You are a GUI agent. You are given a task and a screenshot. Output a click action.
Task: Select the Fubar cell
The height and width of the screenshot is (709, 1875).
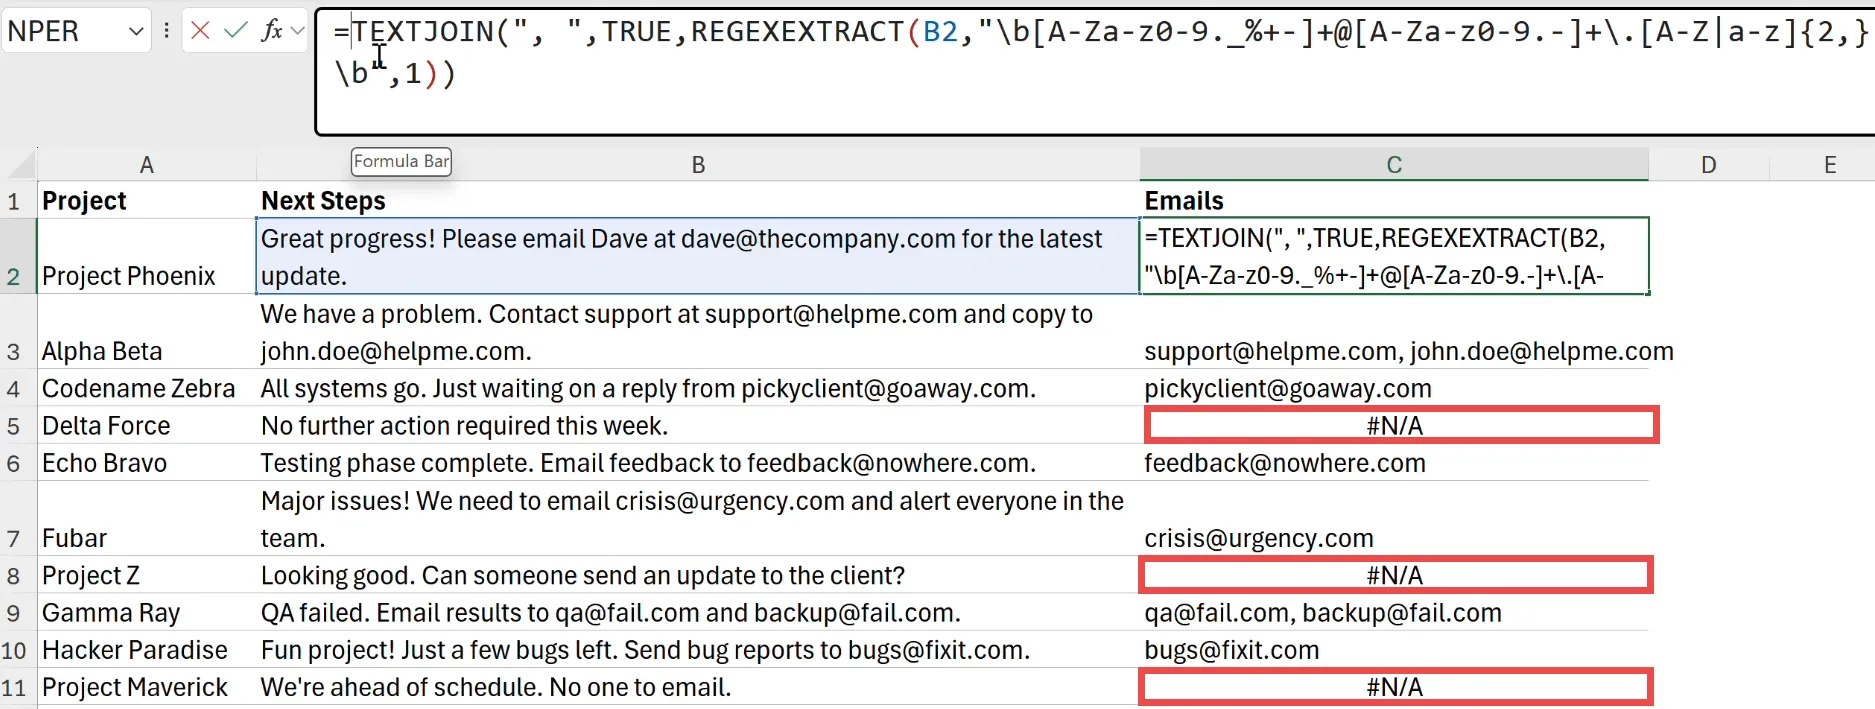pos(147,519)
